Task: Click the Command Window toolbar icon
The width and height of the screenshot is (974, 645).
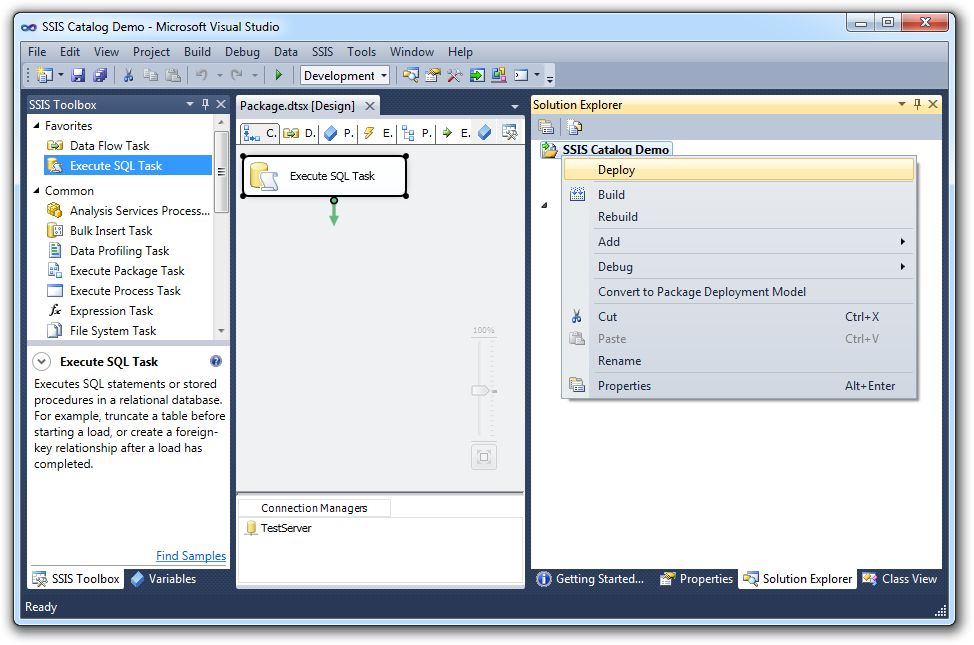Action: pos(521,75)
